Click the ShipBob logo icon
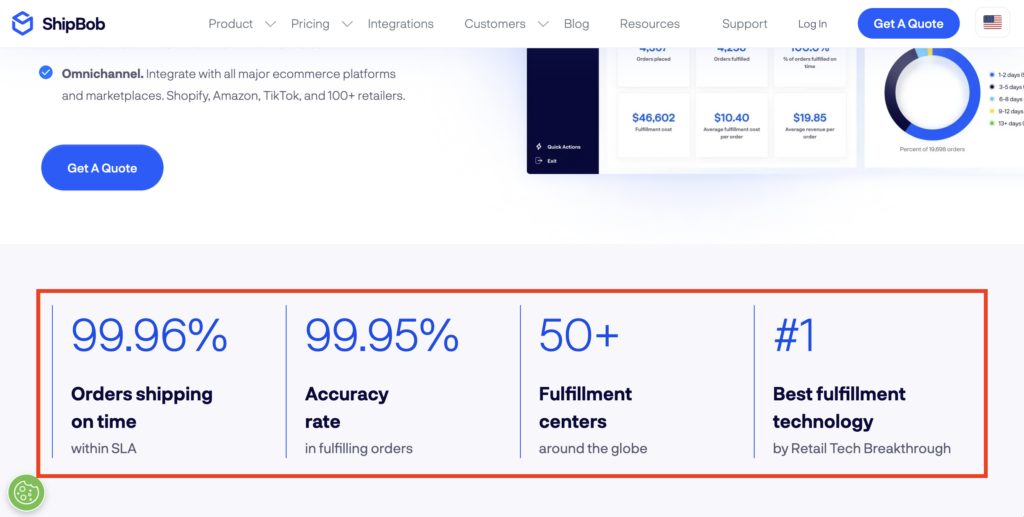The image size is (1024, 517). pos(23,23)
